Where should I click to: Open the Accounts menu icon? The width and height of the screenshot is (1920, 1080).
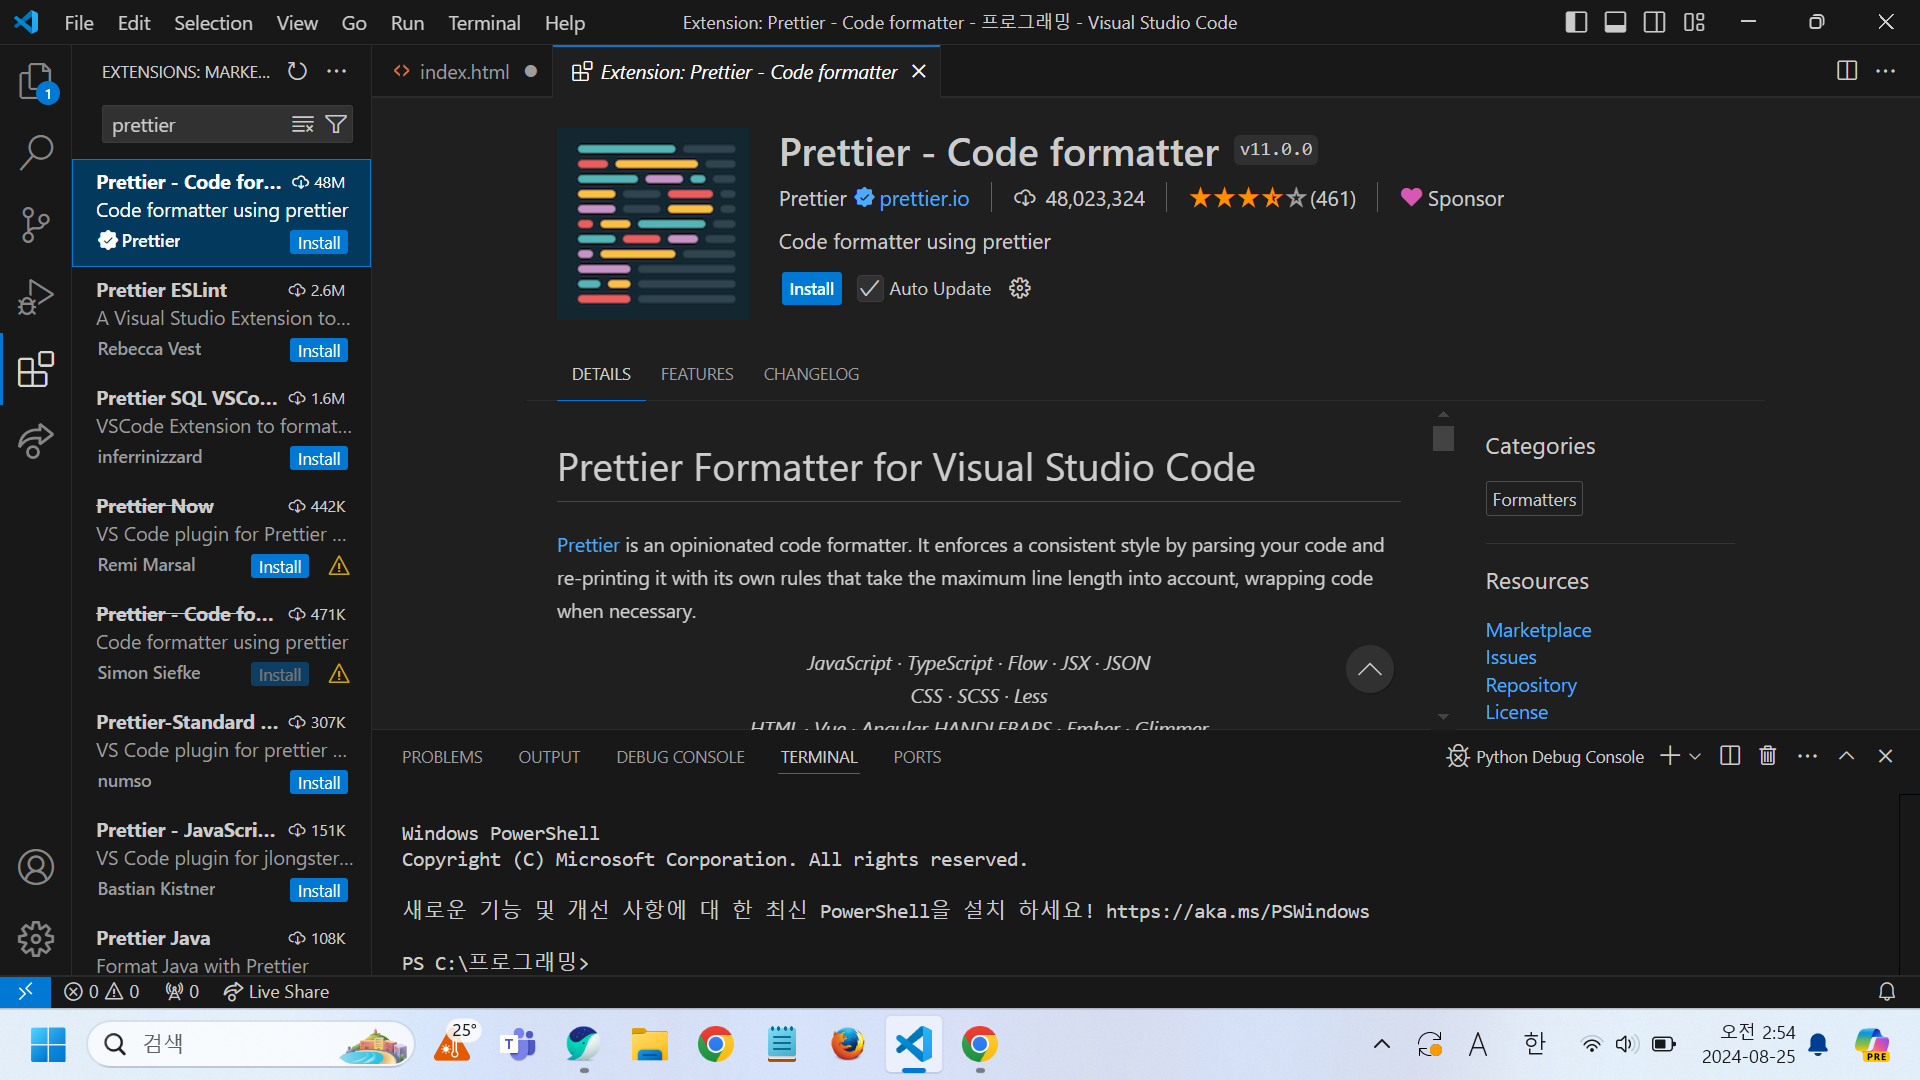tap(36, 867)
